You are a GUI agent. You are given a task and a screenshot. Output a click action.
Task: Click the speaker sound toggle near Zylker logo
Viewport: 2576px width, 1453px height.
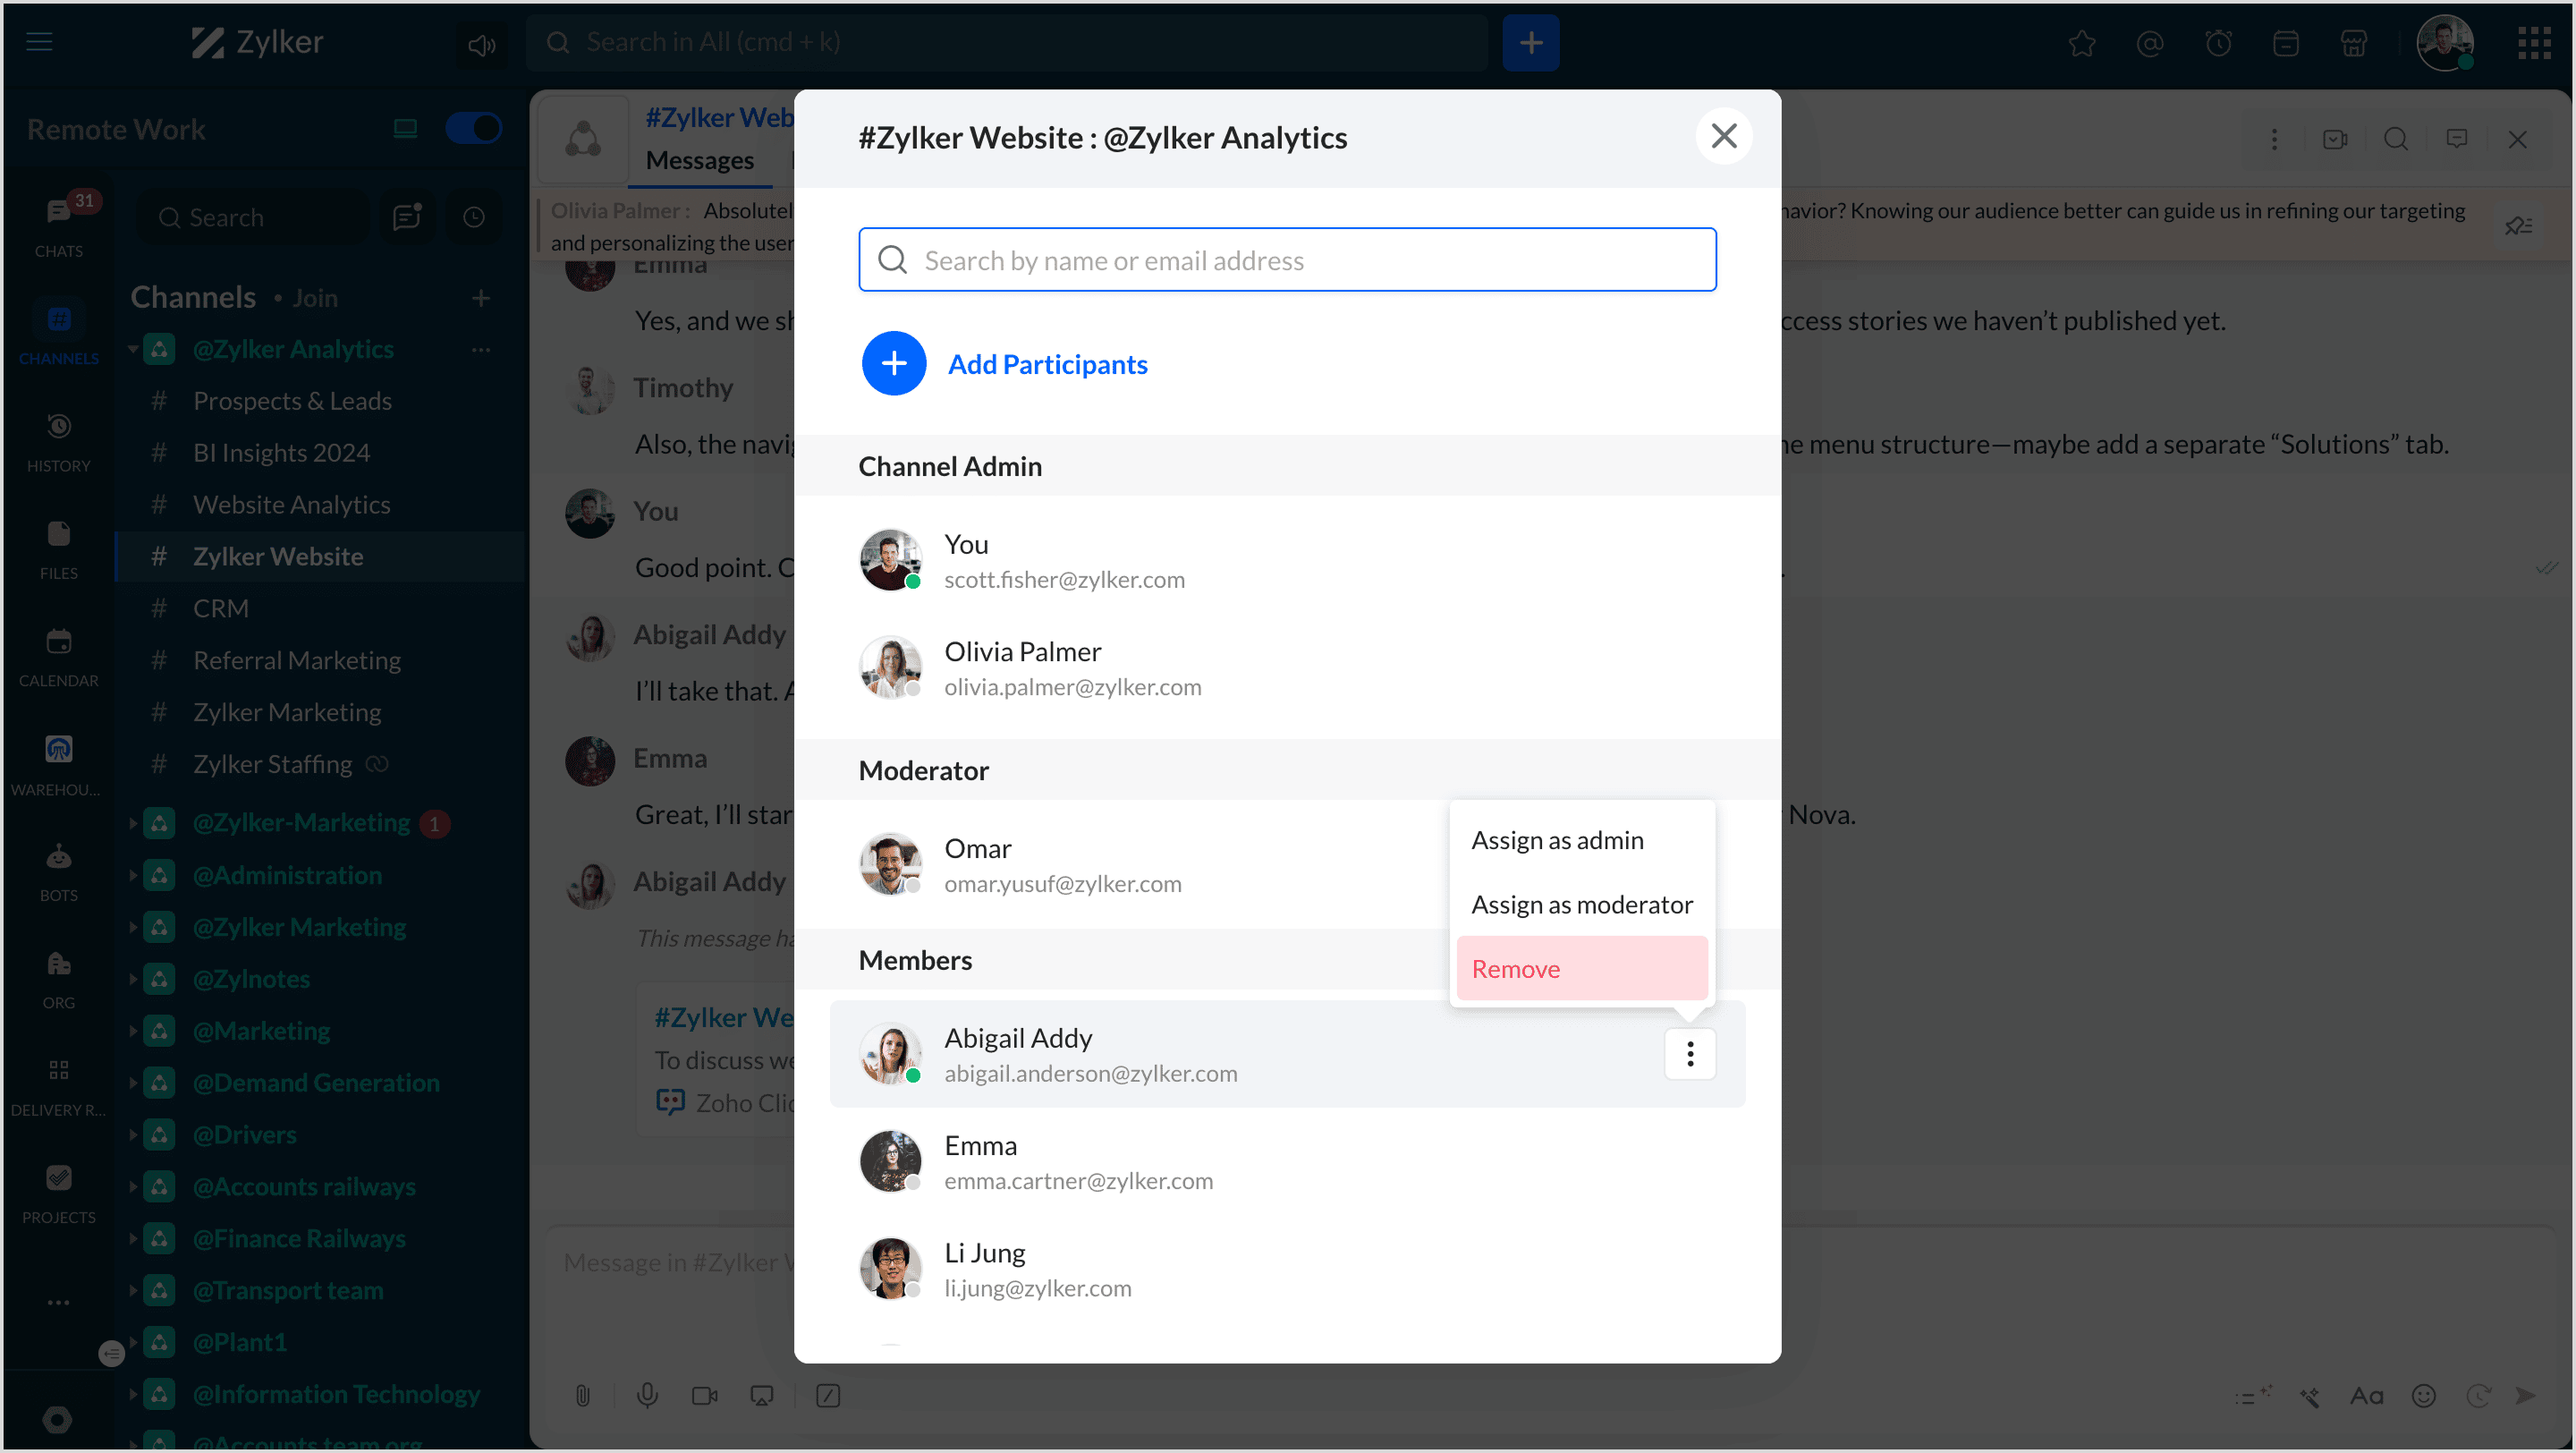pos(481,44)
